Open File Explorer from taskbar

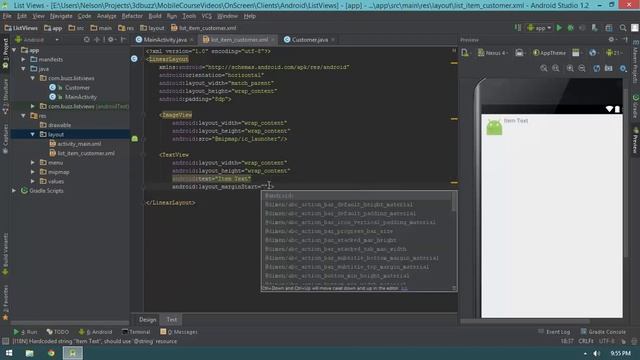(x=29, y=353)
